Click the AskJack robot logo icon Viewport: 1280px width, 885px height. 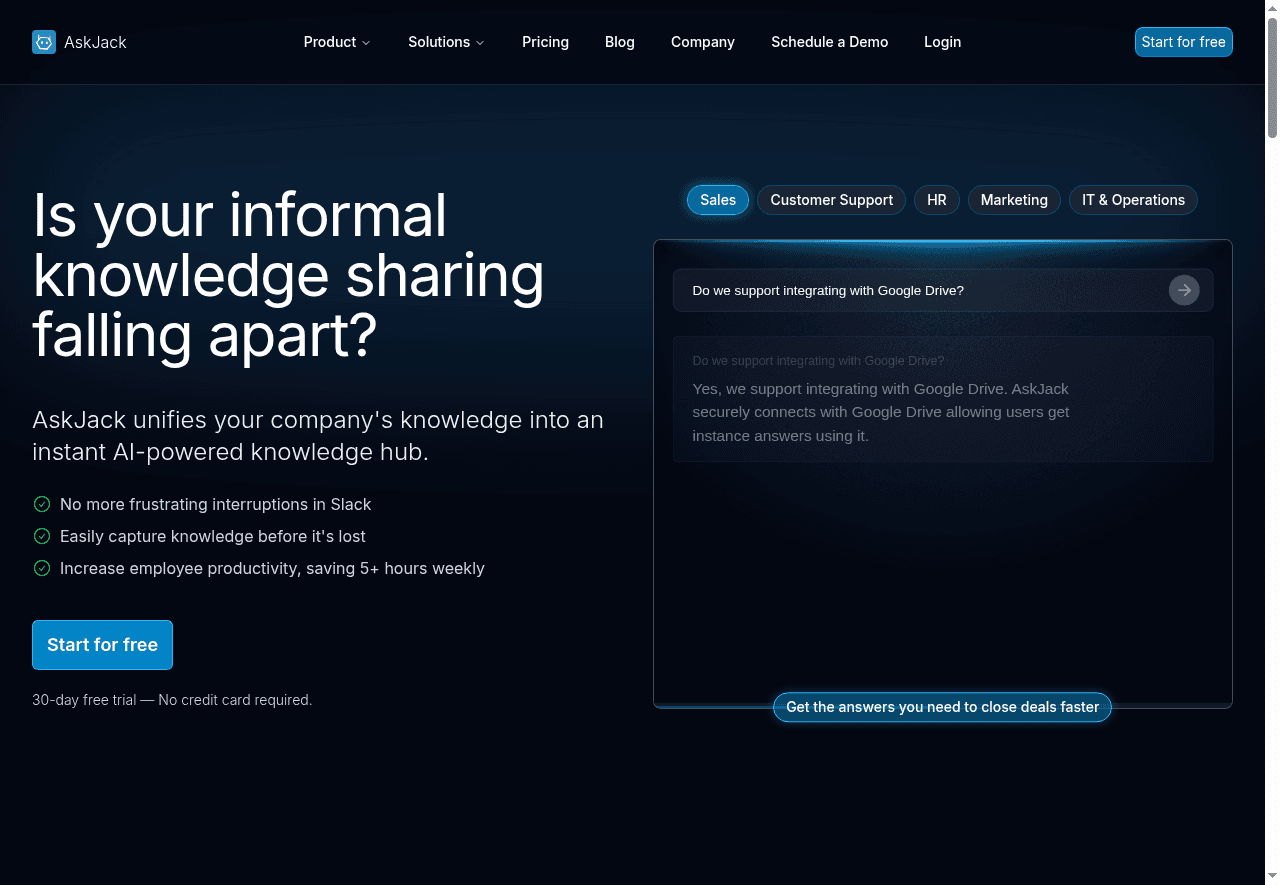(x=44, y=42)
